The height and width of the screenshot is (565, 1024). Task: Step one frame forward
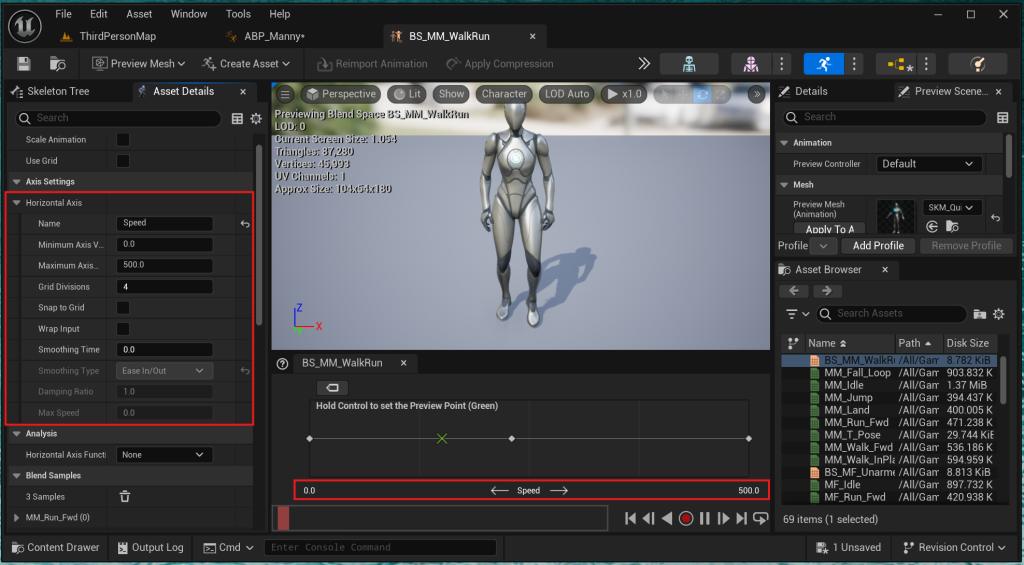click(x=723, y=518)
